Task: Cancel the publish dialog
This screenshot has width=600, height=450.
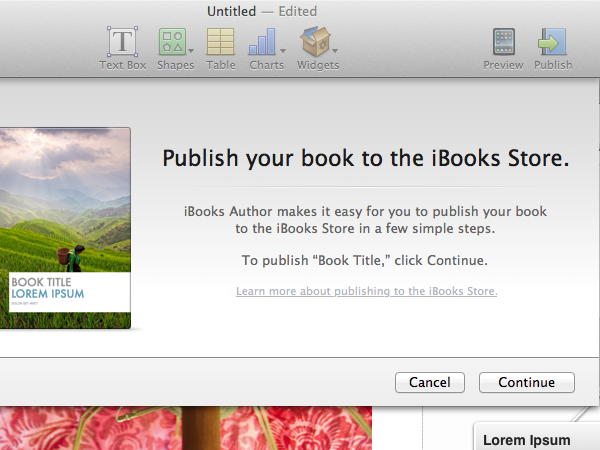Action: [430, 382]
